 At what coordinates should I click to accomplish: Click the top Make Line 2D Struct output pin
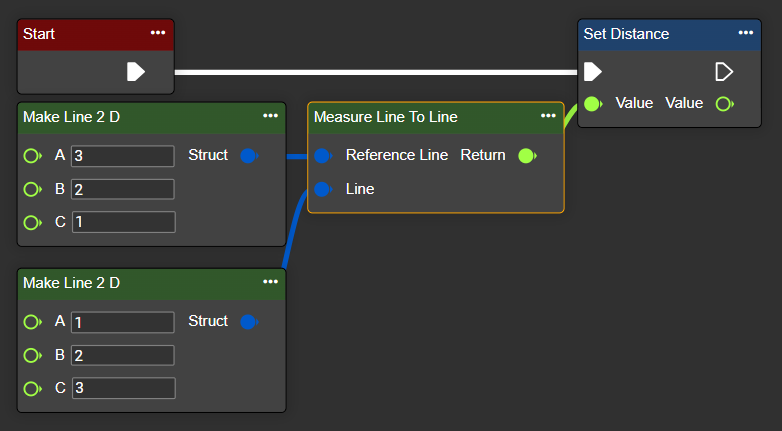pos(249,155)
